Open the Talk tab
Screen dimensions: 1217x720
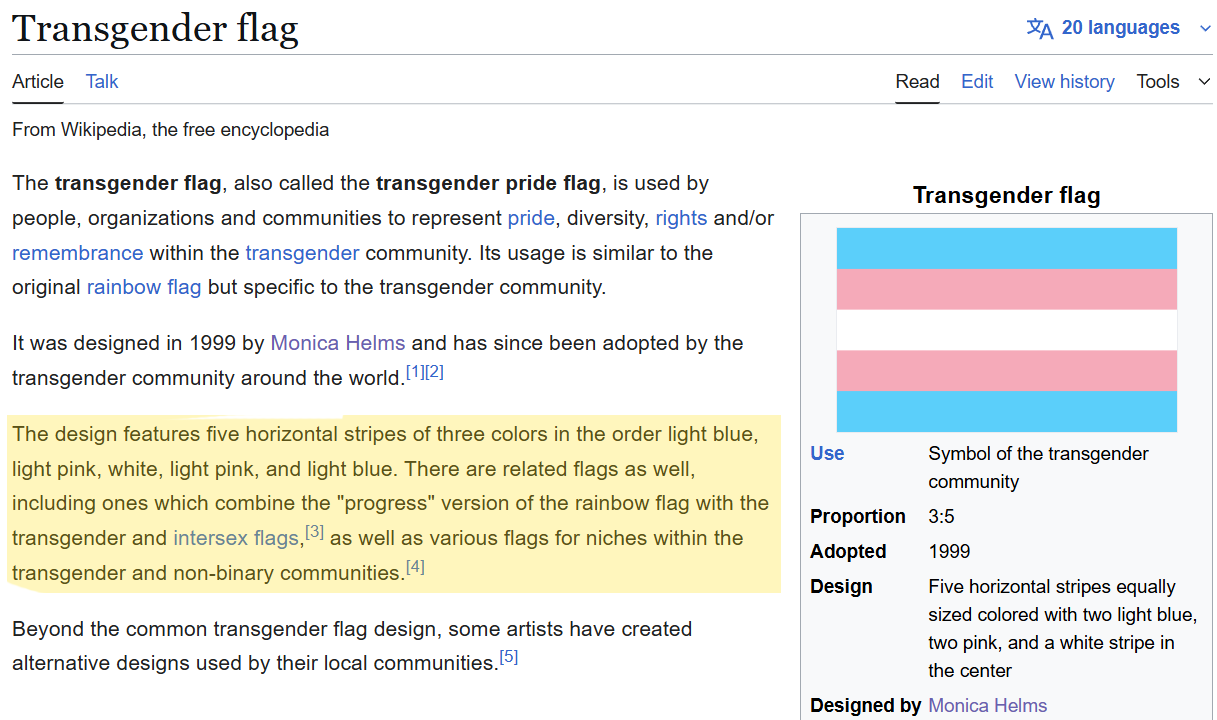102,82
